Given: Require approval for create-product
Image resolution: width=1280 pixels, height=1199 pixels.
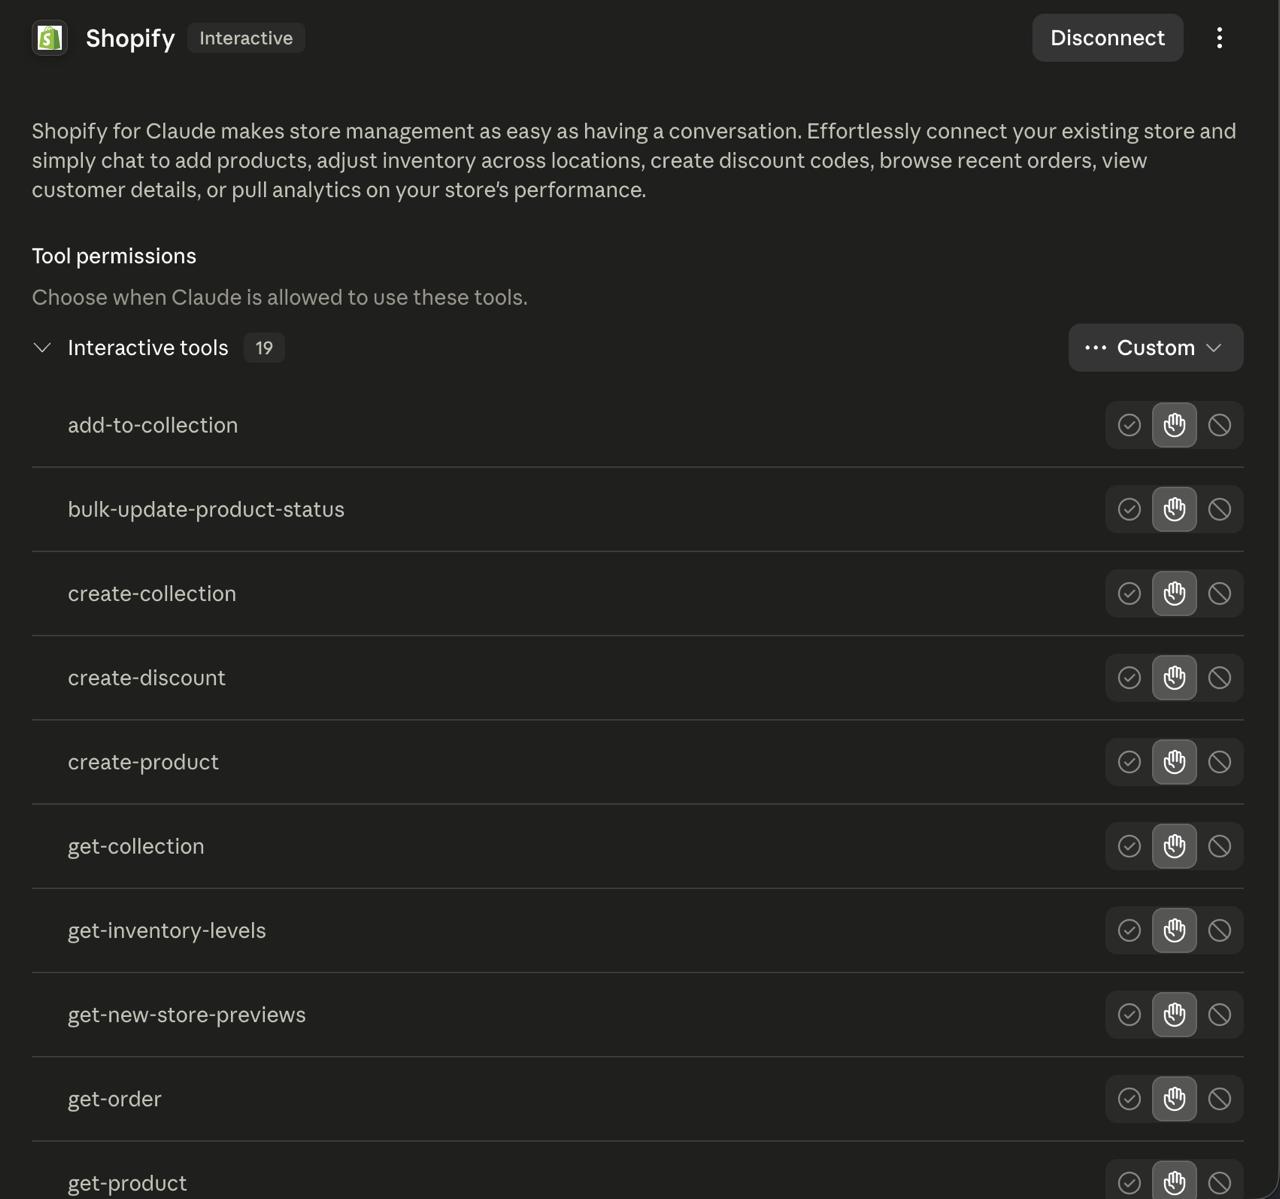Looking at the screenshot, I should click(1174, 762).
